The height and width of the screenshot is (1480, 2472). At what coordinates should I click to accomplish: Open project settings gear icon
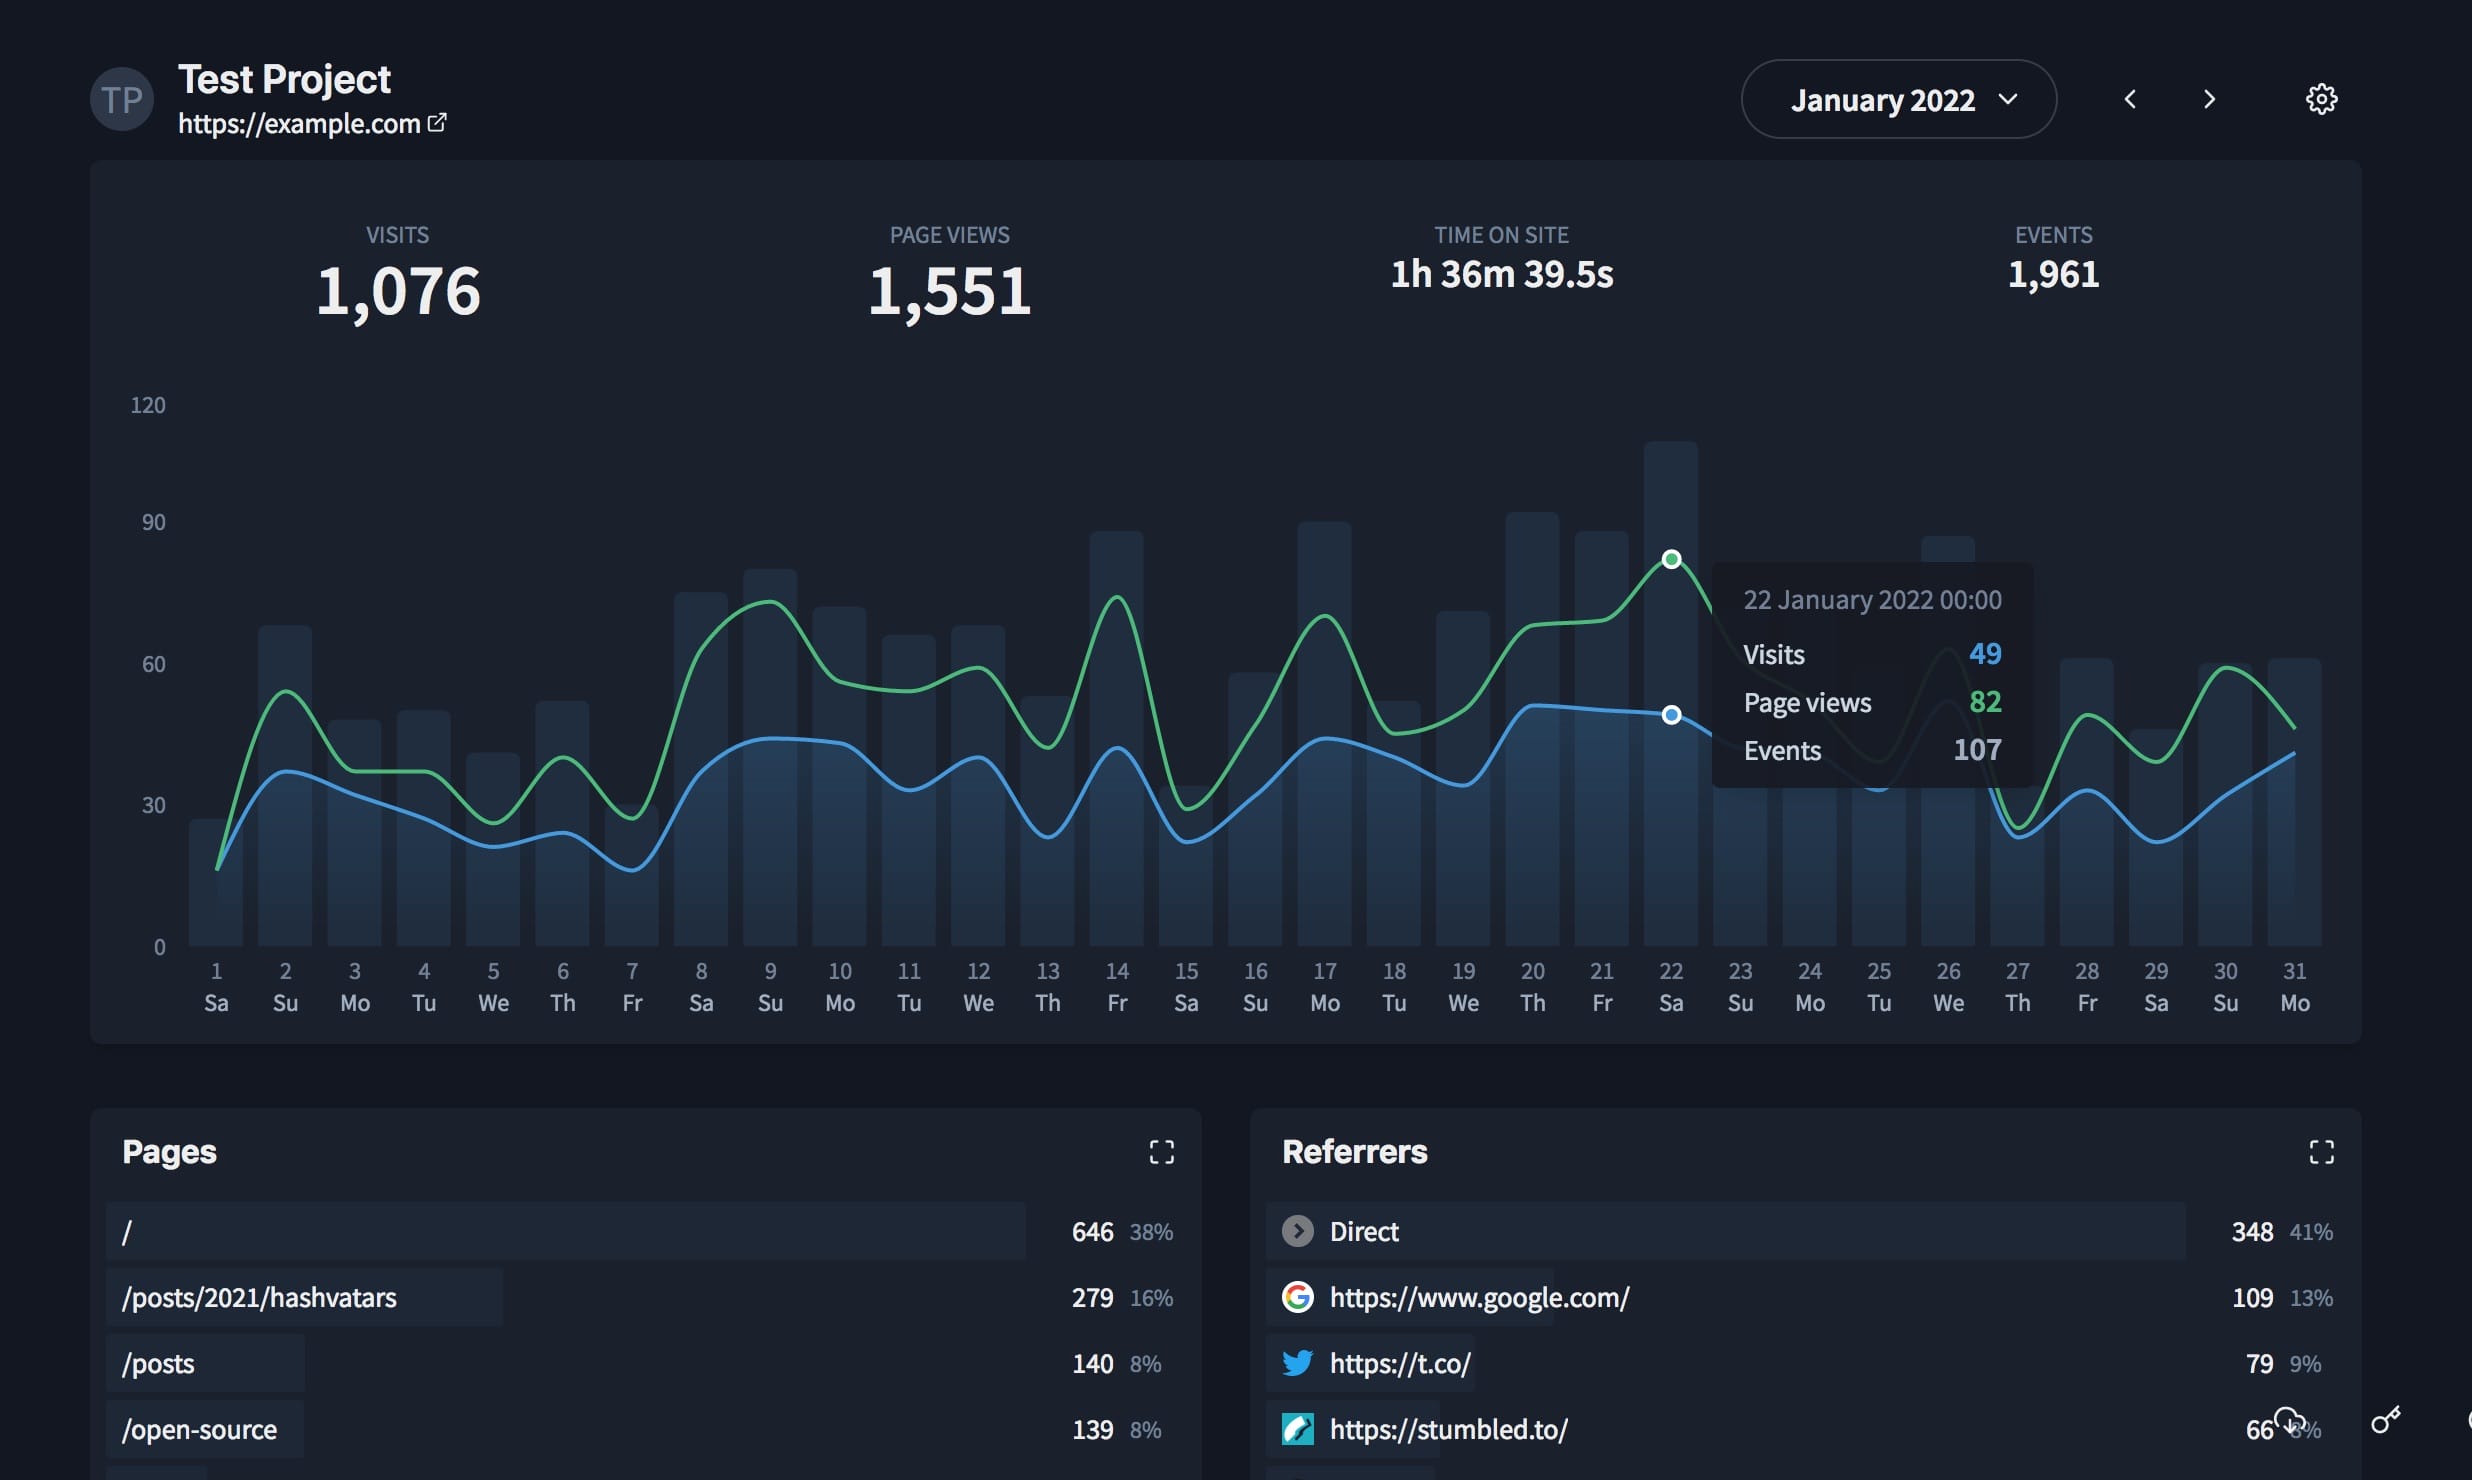[2321, 99]
